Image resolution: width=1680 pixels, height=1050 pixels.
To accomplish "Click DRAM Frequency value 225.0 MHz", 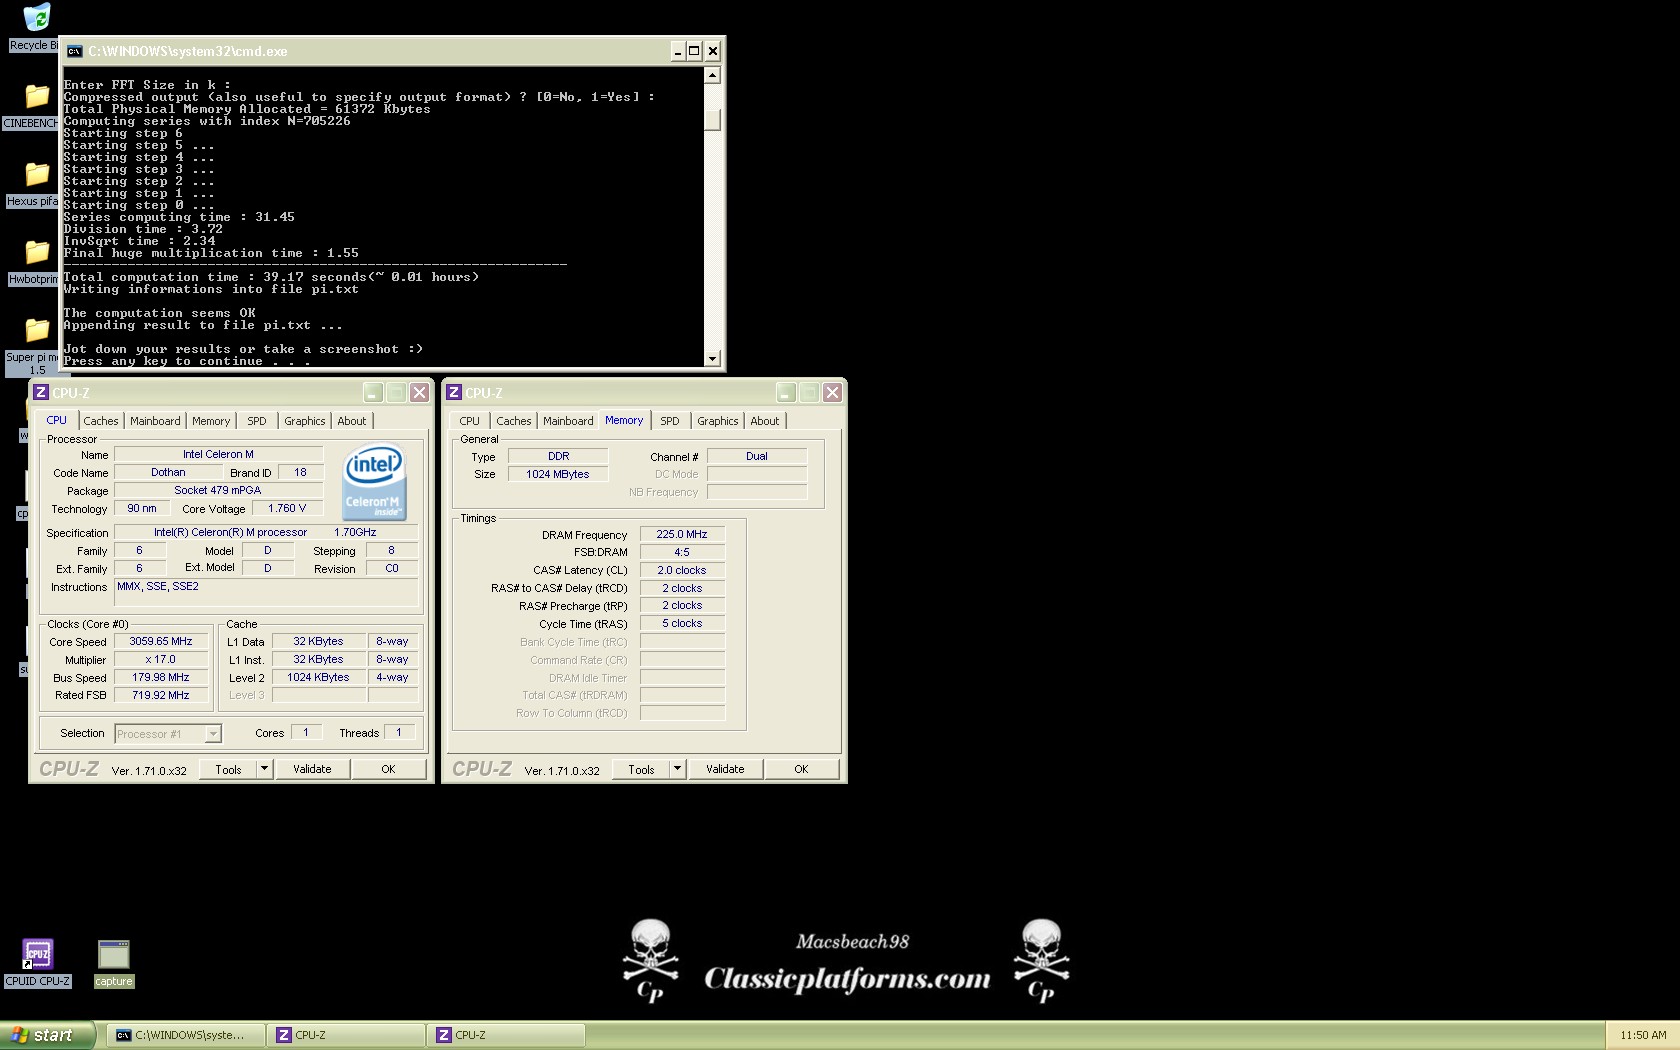I will coord(682,534).
